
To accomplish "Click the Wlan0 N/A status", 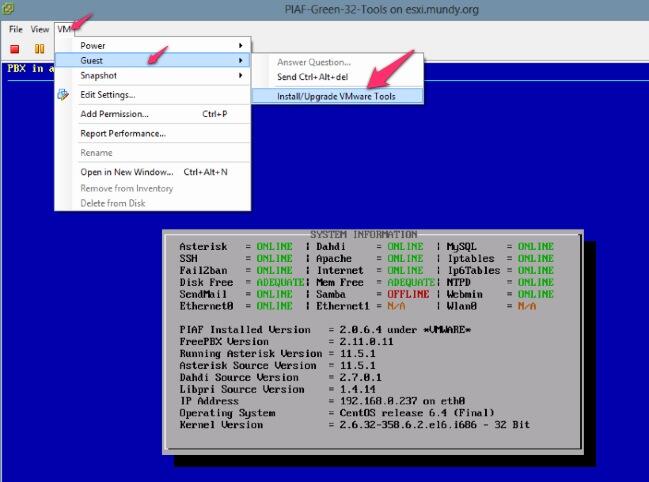I will (x=526, y=306).
